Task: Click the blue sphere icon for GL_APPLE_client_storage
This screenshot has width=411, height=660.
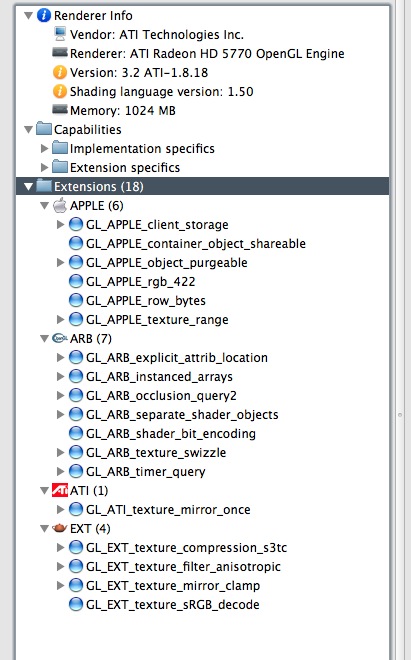Action: point(76,224)
